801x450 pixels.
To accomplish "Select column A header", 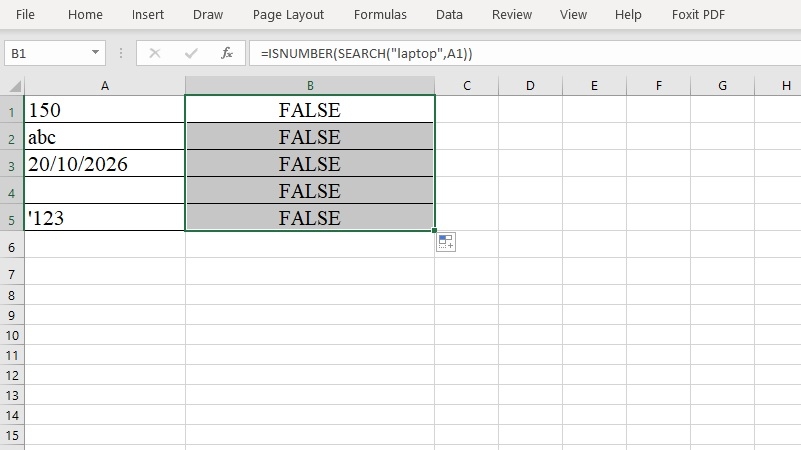I will 105,86.
